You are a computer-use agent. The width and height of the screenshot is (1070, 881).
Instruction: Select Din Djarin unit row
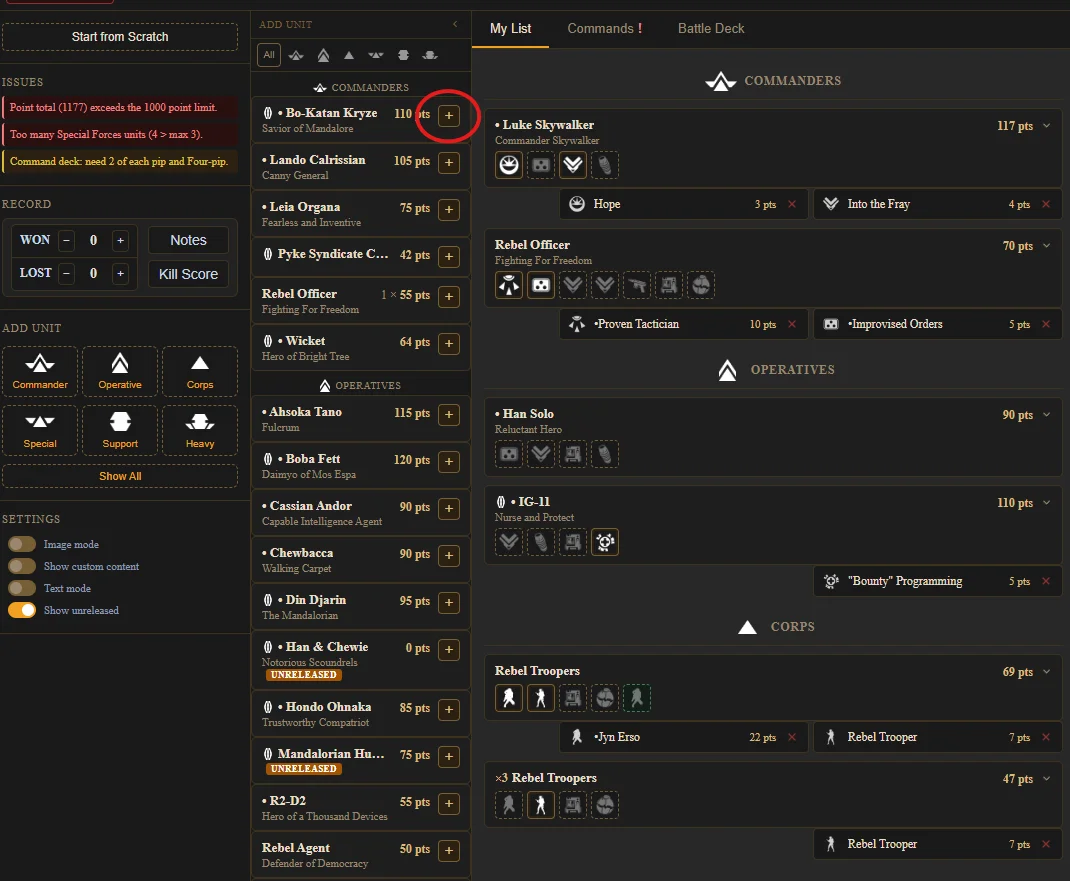(x=361, y=607)
